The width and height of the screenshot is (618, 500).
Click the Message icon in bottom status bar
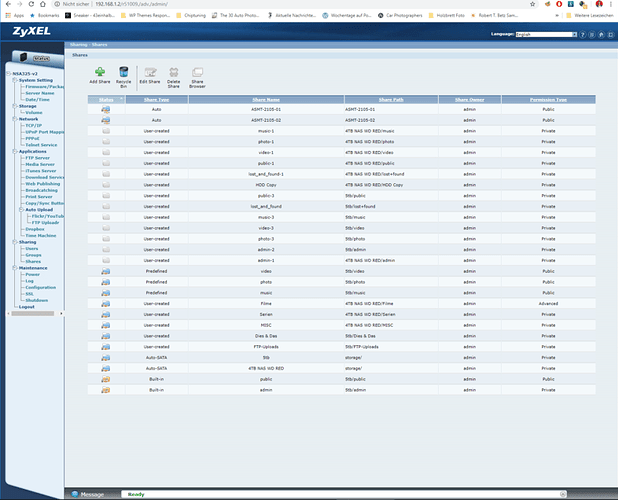pos(75,494)
